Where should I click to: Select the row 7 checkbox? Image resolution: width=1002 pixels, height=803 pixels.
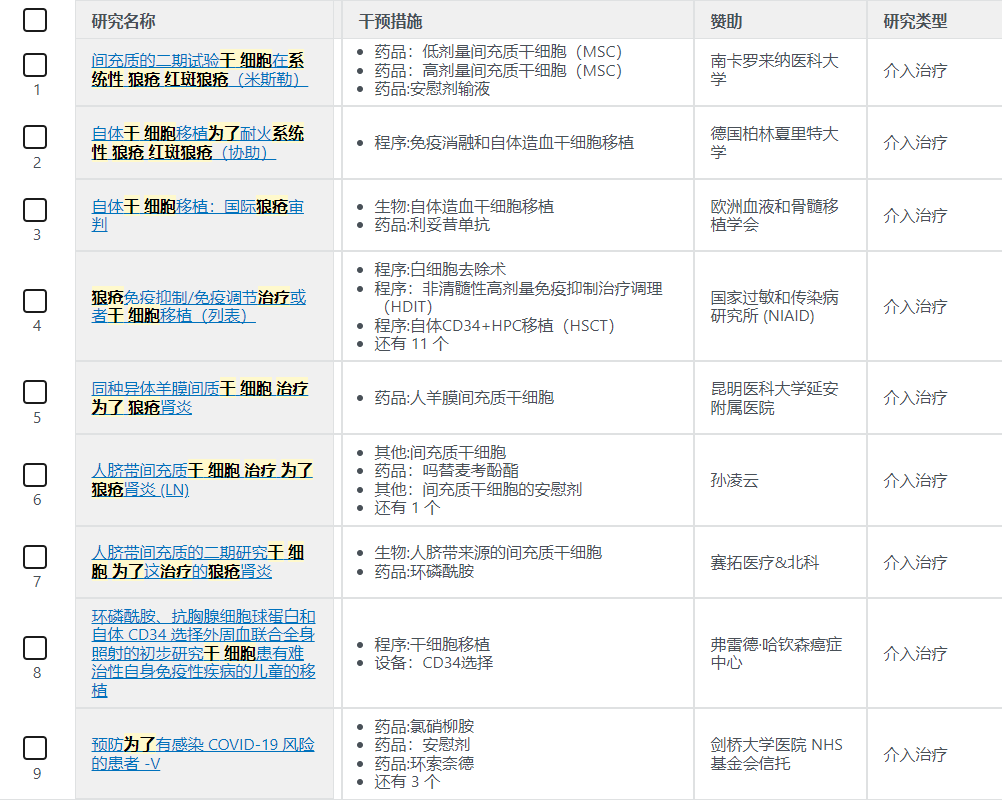[x=35, y=557]
